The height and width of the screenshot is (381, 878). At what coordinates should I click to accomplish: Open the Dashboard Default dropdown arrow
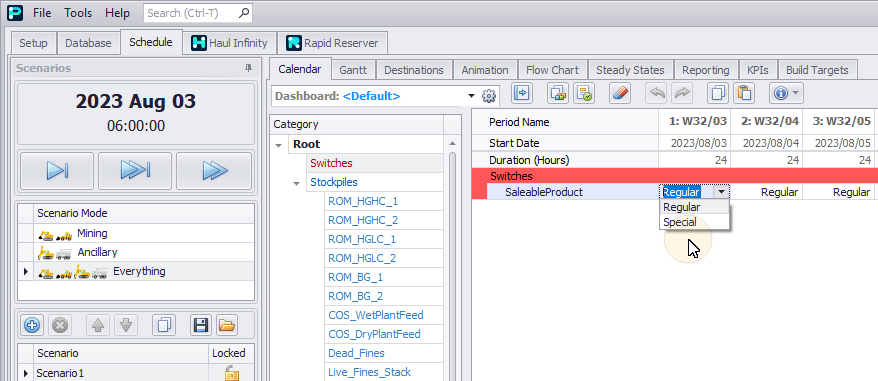coord(471,96)
